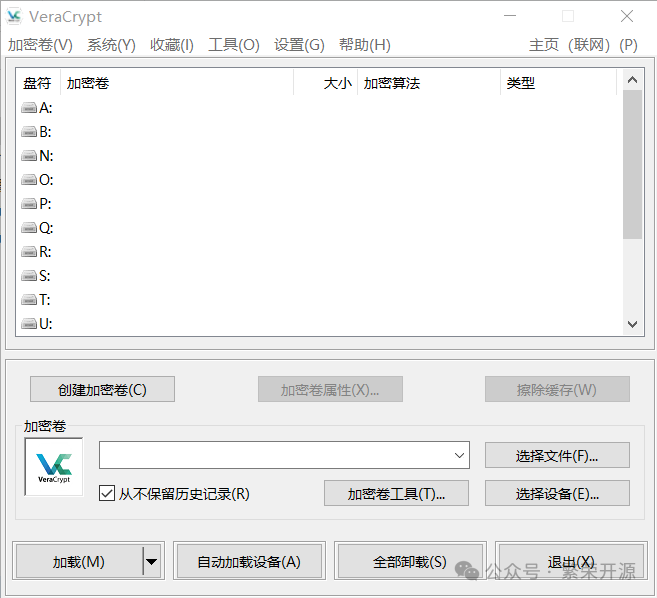This screenshot has width=657, height=598.
Task: Select the N: drive slot icon
Action: point(29,156)
